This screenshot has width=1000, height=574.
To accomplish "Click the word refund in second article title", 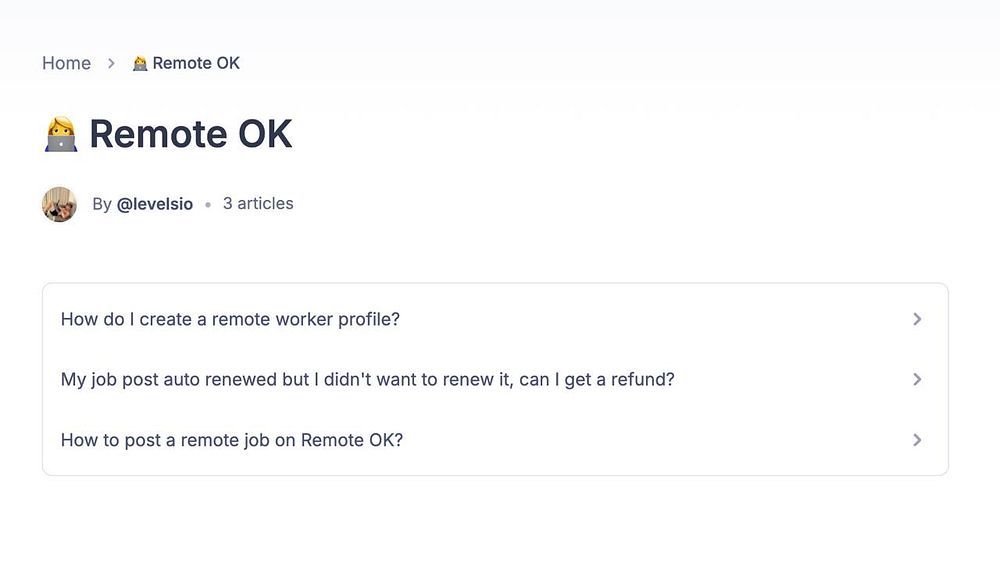I will 644,380.
